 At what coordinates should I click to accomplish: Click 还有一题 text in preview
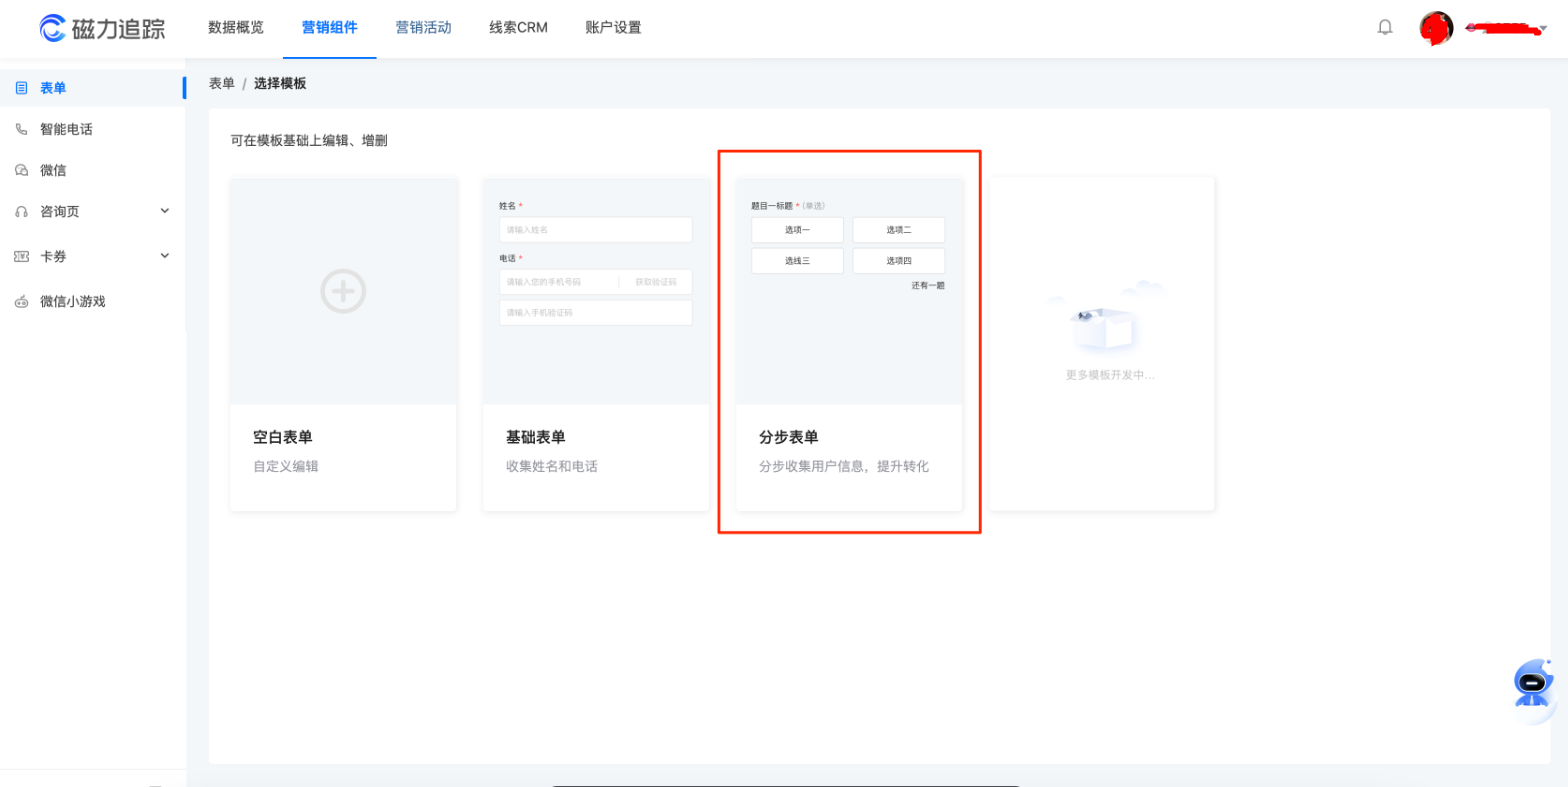928,285
